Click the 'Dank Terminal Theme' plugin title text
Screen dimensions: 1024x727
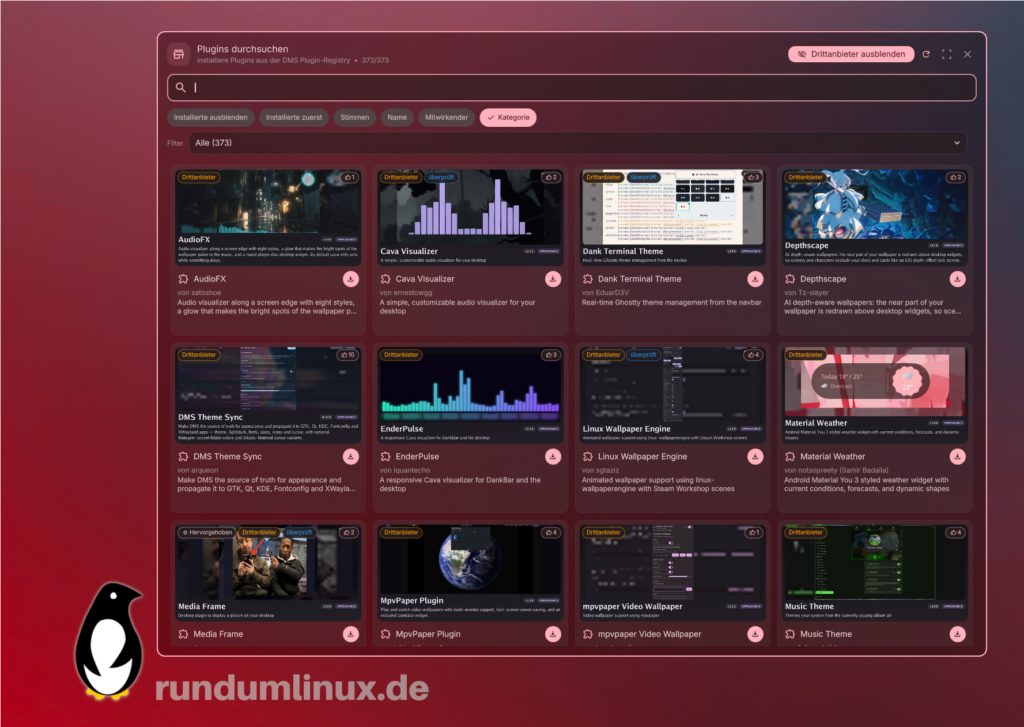point(639,279)
